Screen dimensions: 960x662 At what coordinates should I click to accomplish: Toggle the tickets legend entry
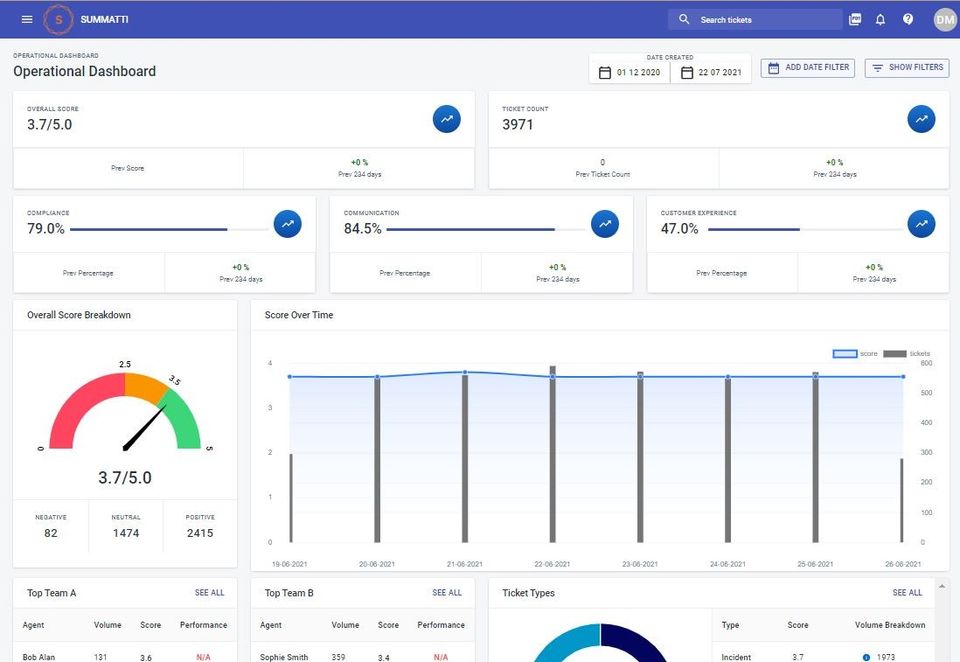906,353
